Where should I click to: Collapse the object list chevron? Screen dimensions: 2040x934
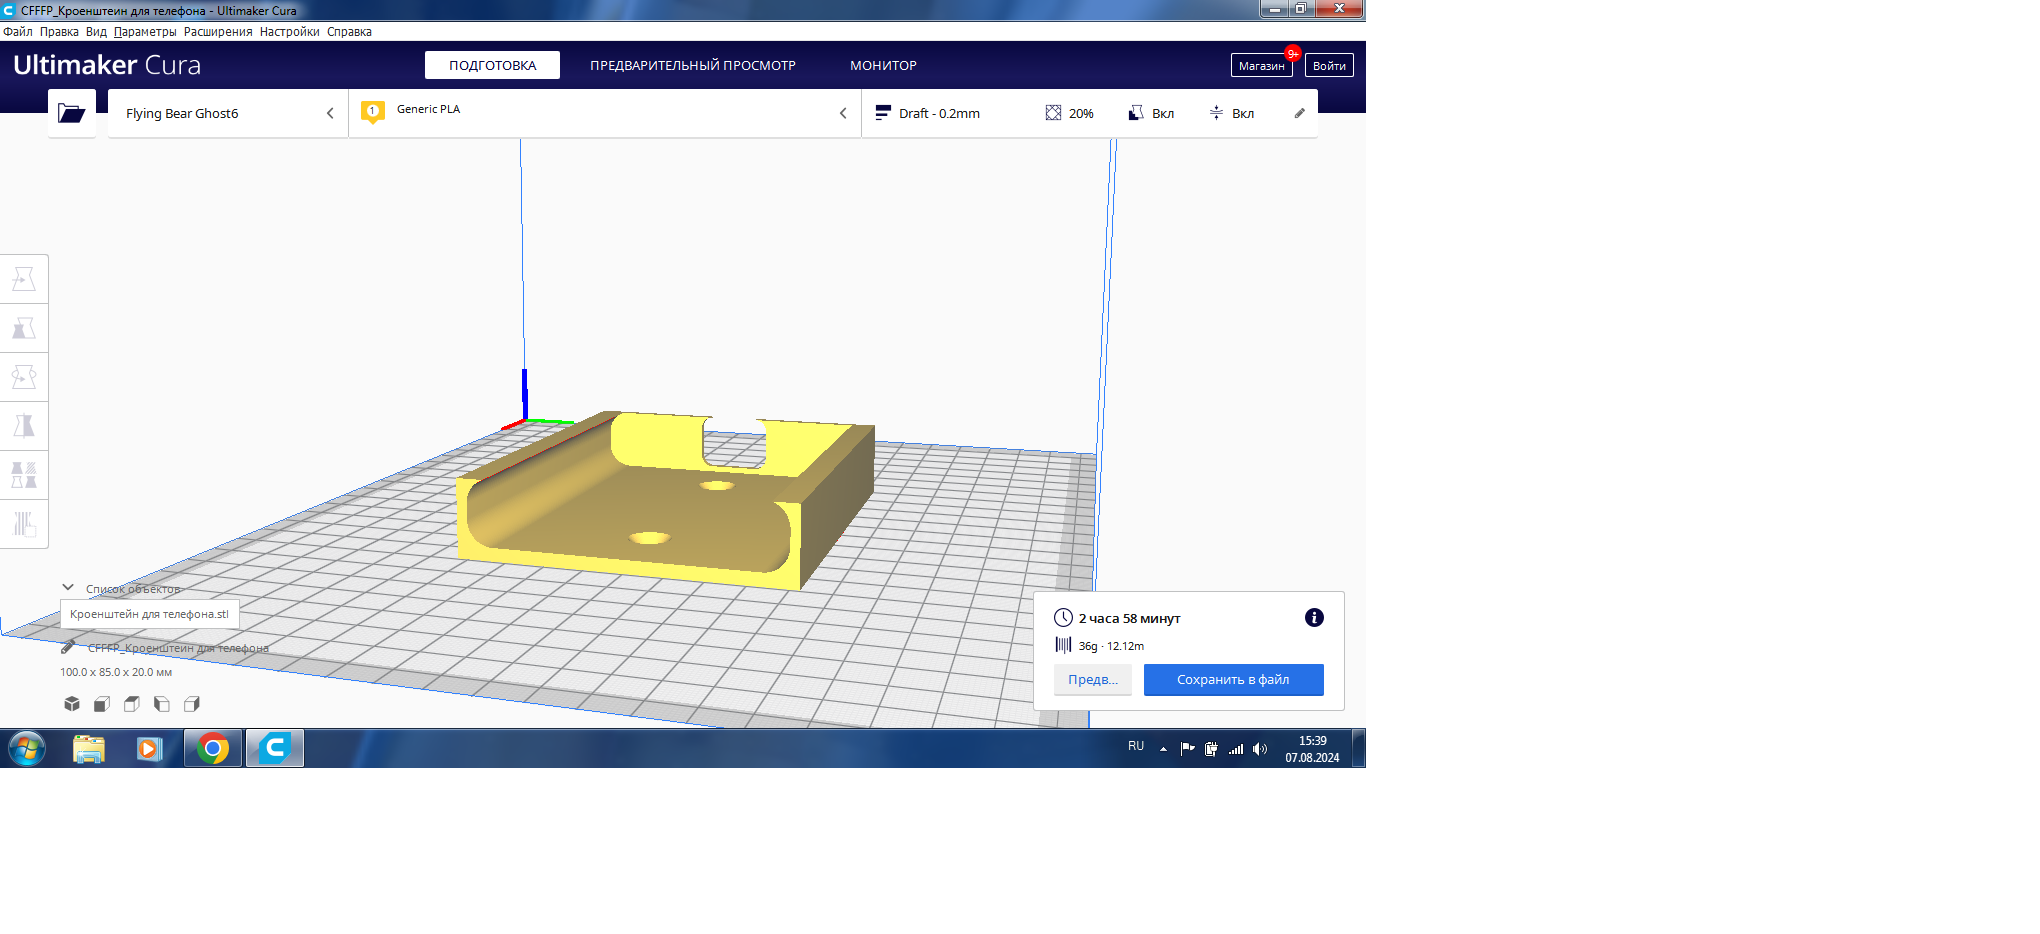[x=68, y=588]
